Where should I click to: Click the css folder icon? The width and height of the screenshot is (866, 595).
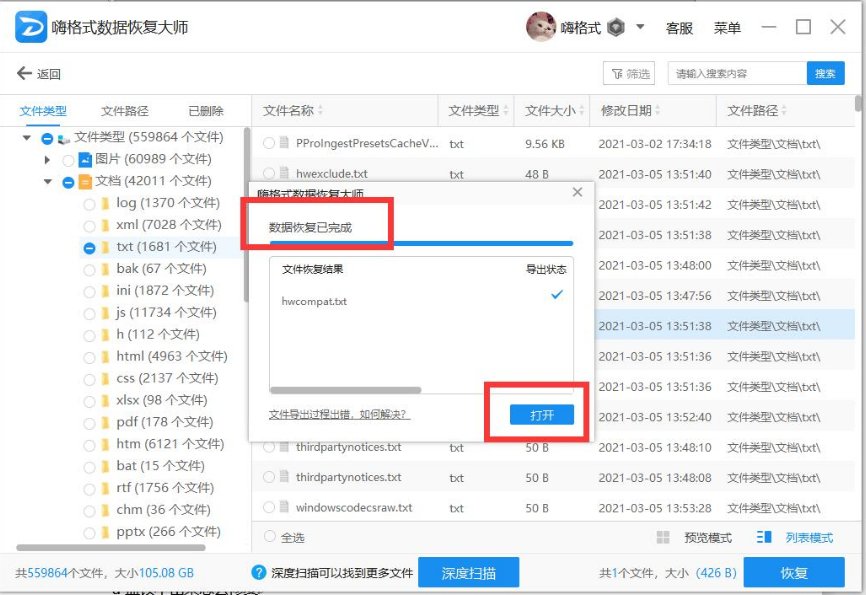pos(105,379)
